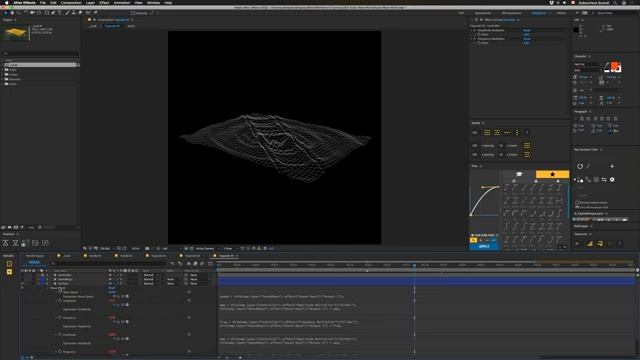Image resolution: width=640 pixels, height=360 pixels.
Task: Open the Composition menu
Action: pyautogui.click(x=71, y=2)
